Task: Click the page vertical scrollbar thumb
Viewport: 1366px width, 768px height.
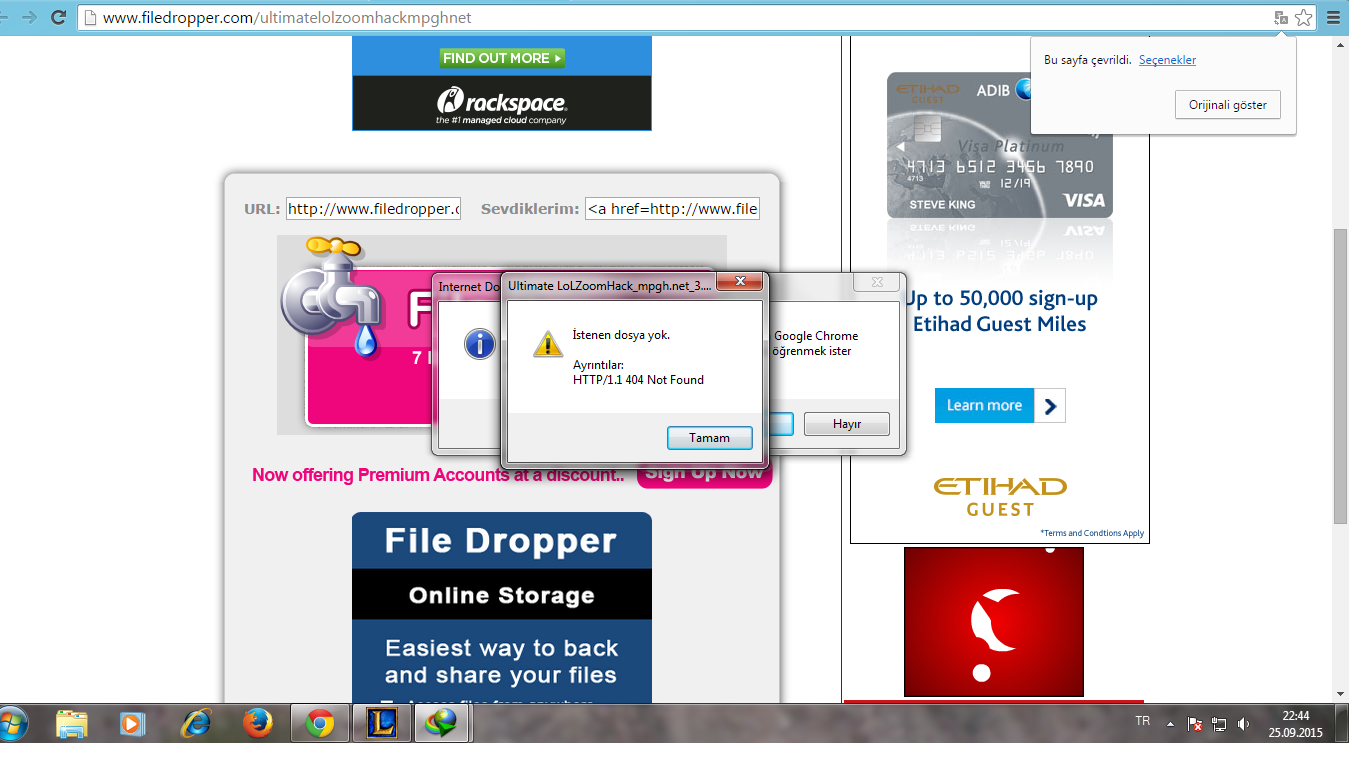Action: (1341, 376)
